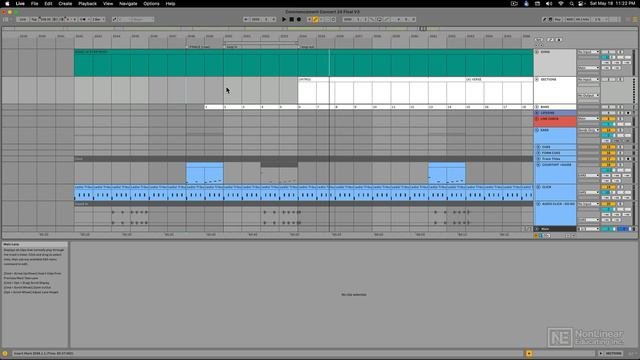Fold the COUNTOFF VOICES track
The image size is (640, 360).
(x=538, y=165)
